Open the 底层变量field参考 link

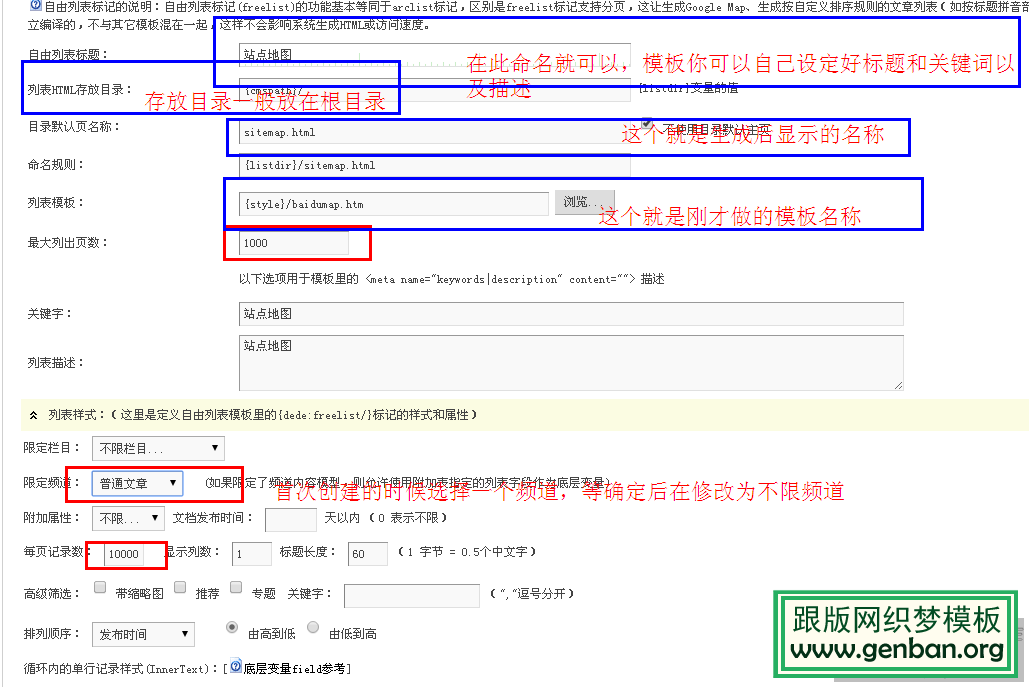point(294,669)
